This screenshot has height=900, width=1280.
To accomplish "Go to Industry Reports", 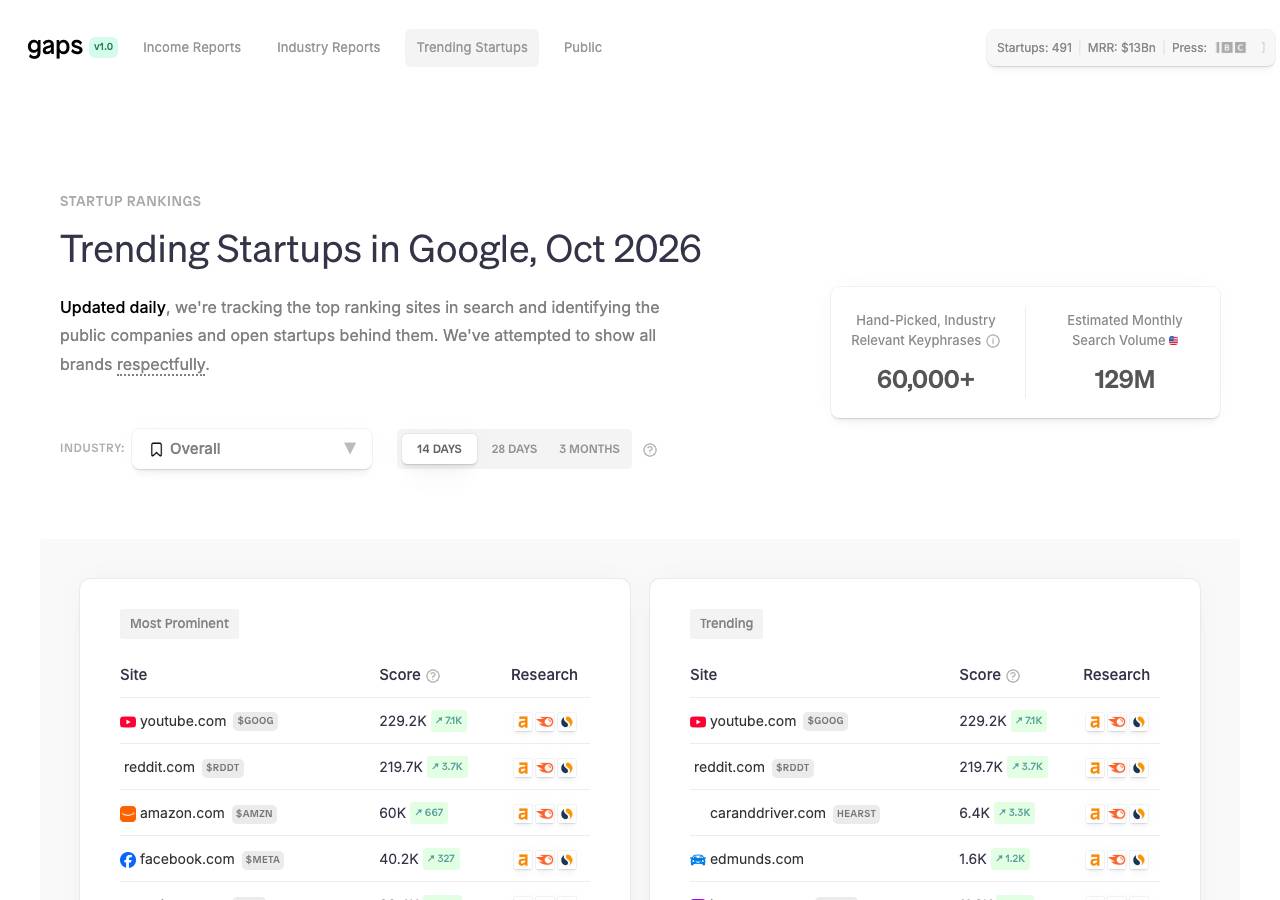I will pyautogui.click(x=329, y=47).
